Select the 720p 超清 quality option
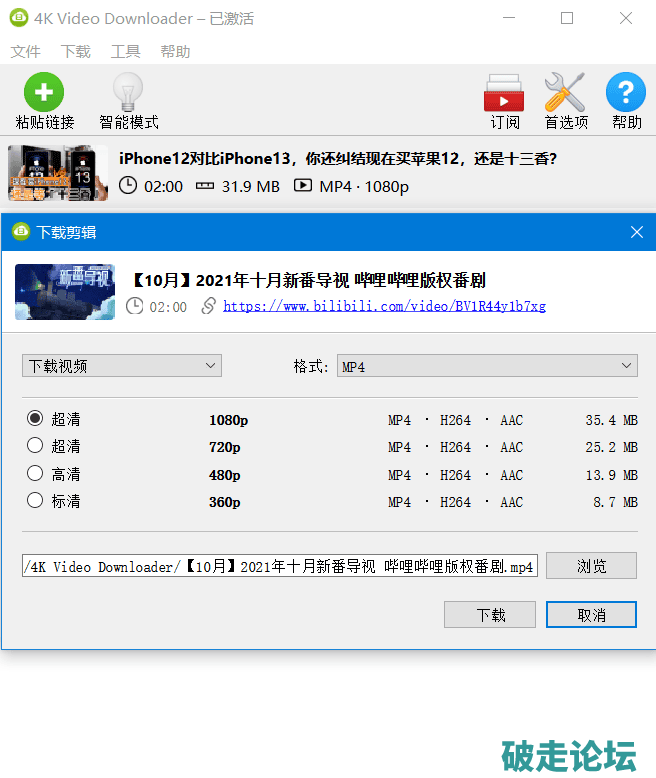The width and height of the screenshot is (656, 778). click(x=36, y=446)
